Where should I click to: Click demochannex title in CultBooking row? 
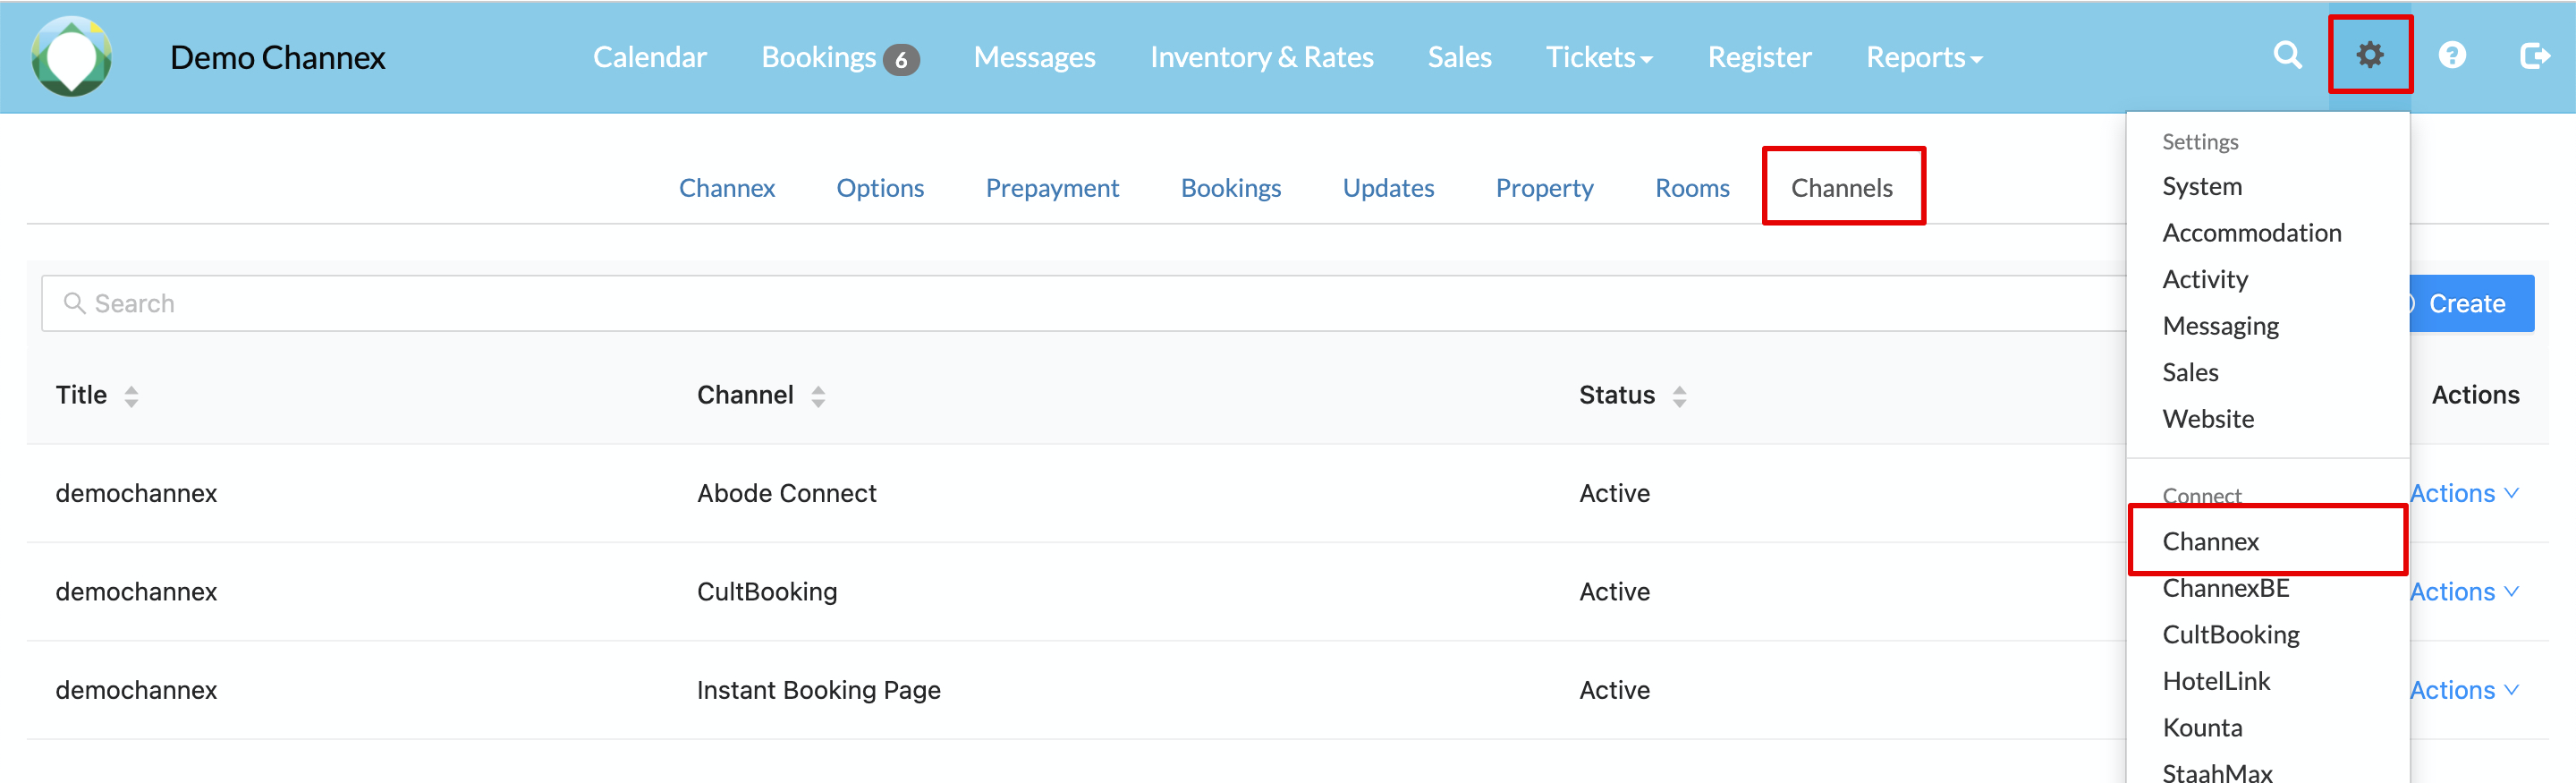point(136,592)
